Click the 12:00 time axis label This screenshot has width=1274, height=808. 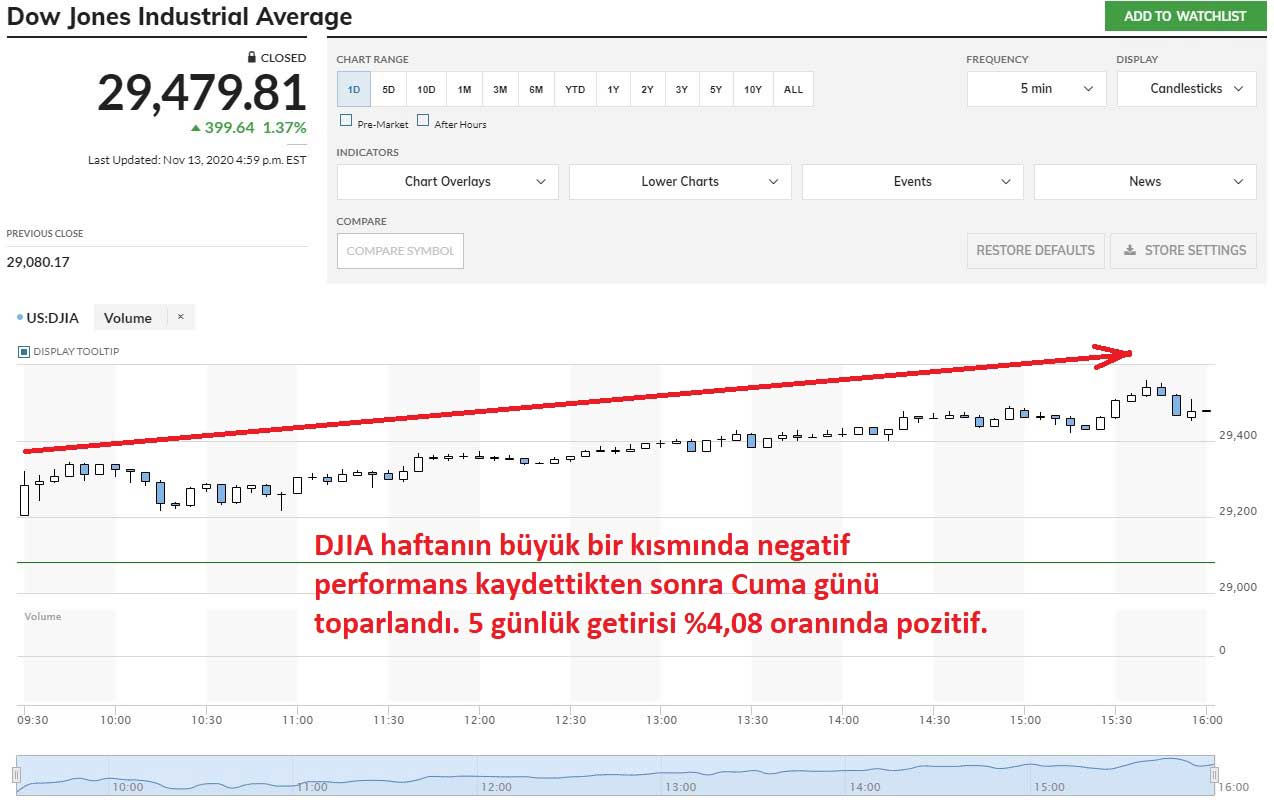click(x=479, y=720)
